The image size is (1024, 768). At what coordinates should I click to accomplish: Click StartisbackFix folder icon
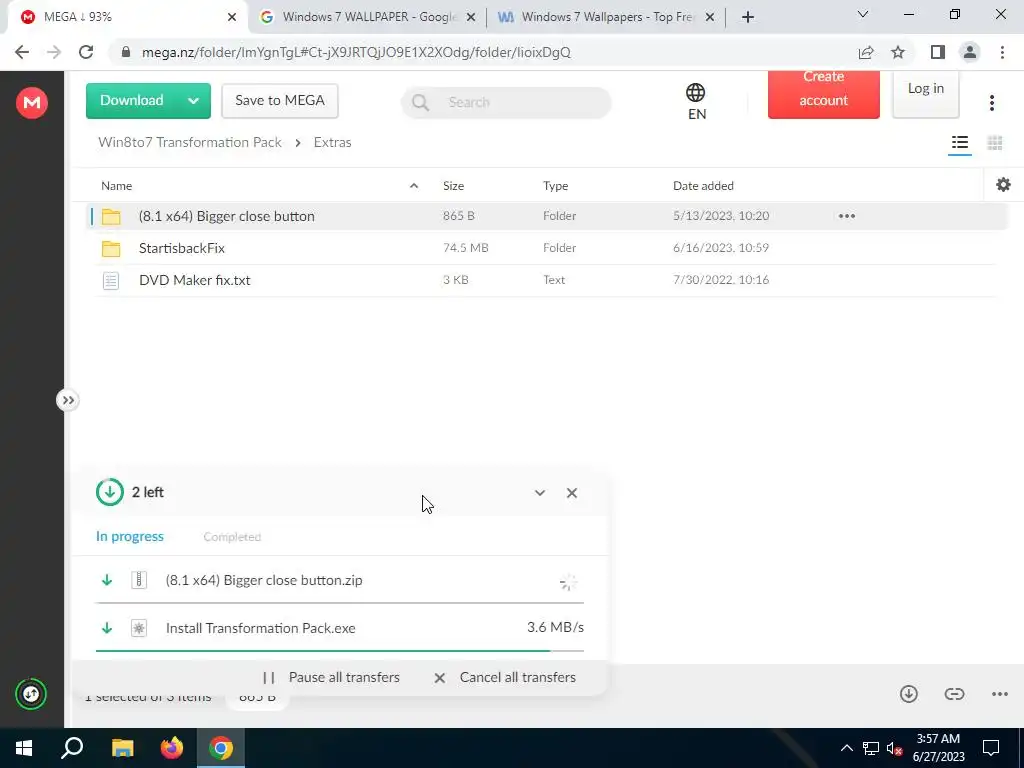pyautogui.click(x=111, y=248)
